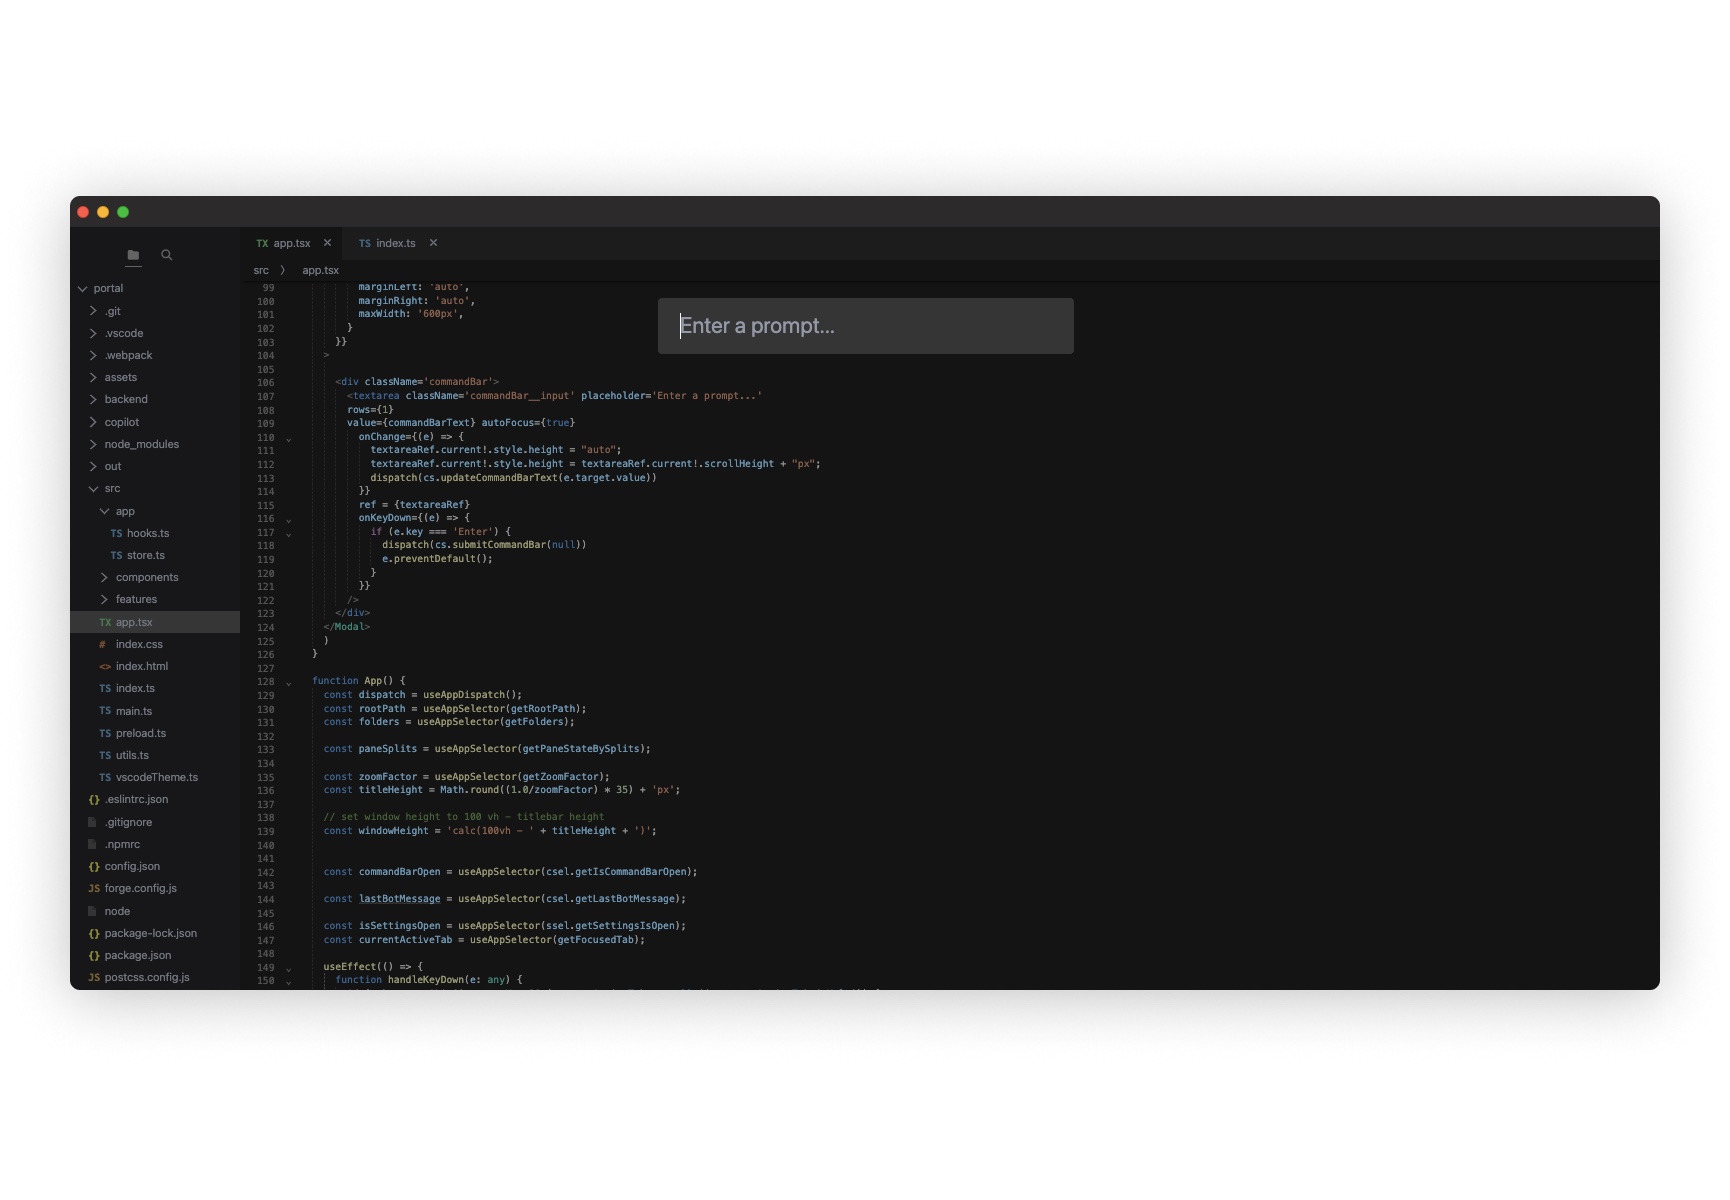Focus the 'Enter a prompt...' input

[x=866, y=326]
